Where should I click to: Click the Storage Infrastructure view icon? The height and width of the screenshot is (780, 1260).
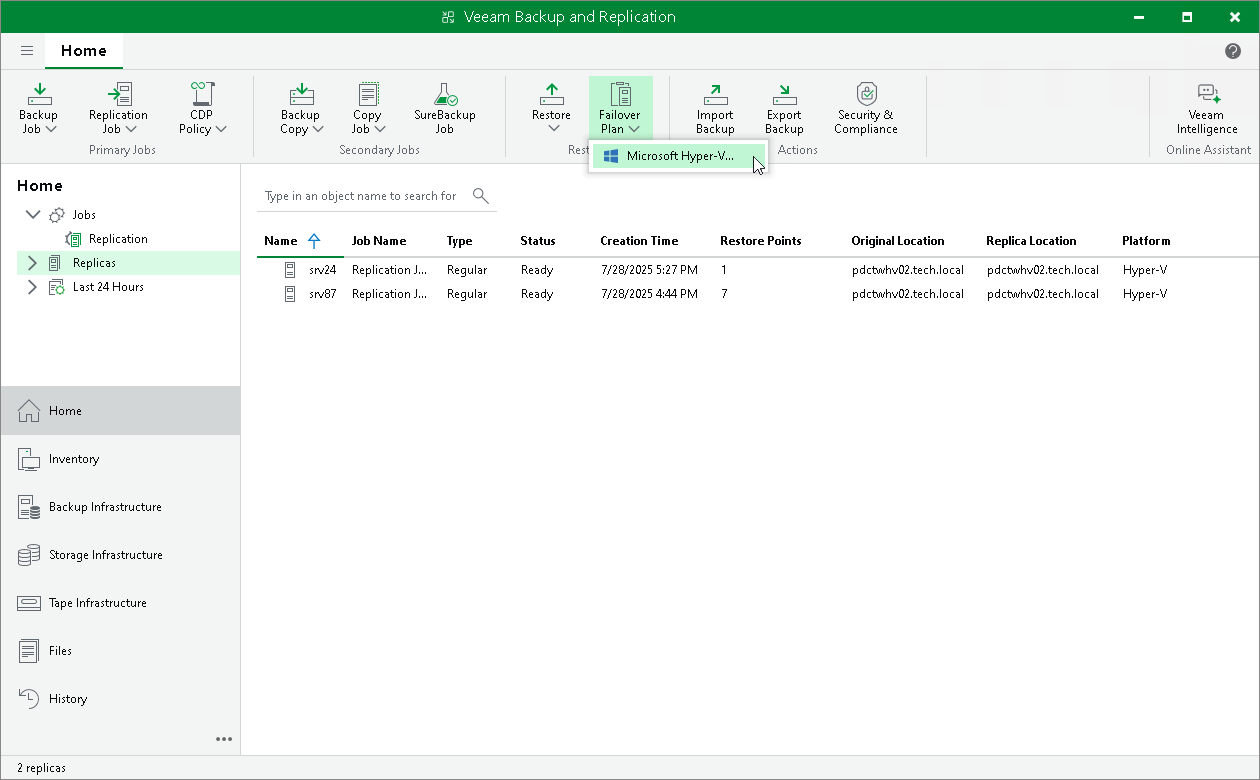pyautogui.click(x=29, y=555)
